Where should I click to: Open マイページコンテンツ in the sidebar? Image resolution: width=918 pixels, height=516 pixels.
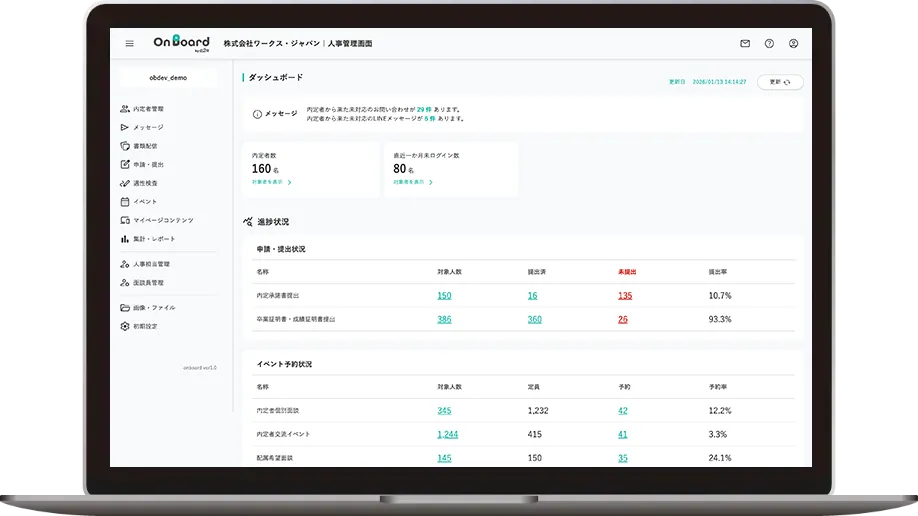coord(163,220)
